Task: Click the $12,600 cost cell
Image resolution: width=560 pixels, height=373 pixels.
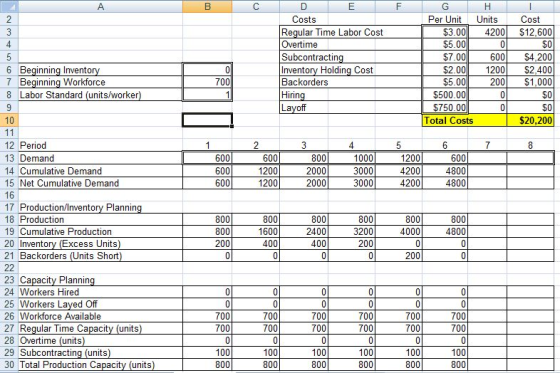Action: pos(530,32)
